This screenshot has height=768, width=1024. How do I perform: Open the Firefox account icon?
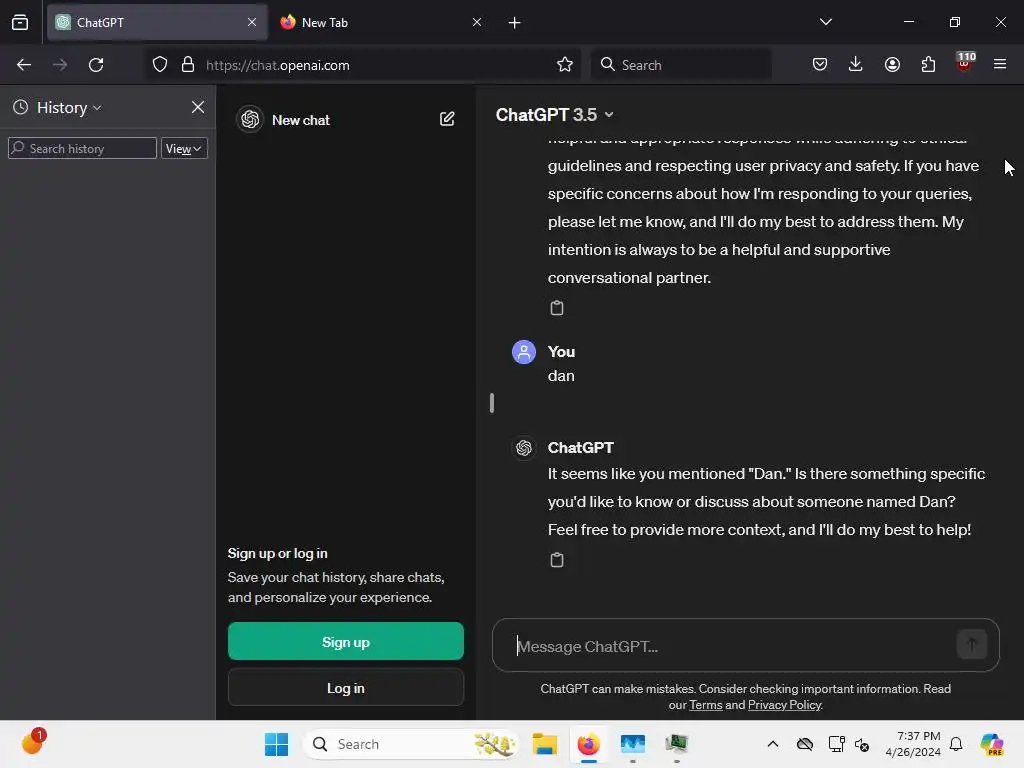892,65
